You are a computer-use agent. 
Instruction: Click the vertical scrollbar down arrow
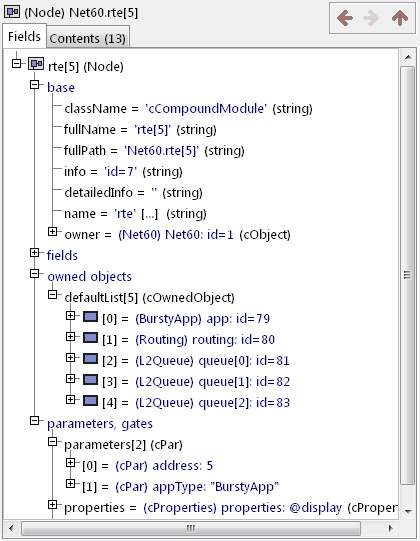click(x=408, y=511)
